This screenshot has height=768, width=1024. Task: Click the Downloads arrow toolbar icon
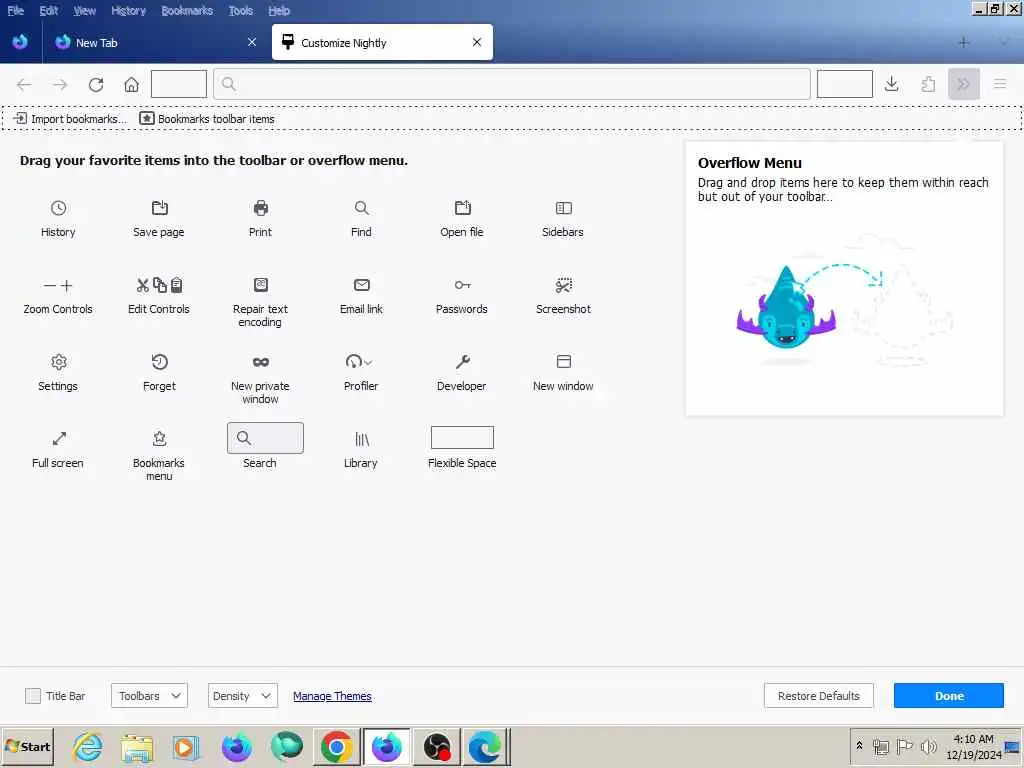[x=891, y=84]
